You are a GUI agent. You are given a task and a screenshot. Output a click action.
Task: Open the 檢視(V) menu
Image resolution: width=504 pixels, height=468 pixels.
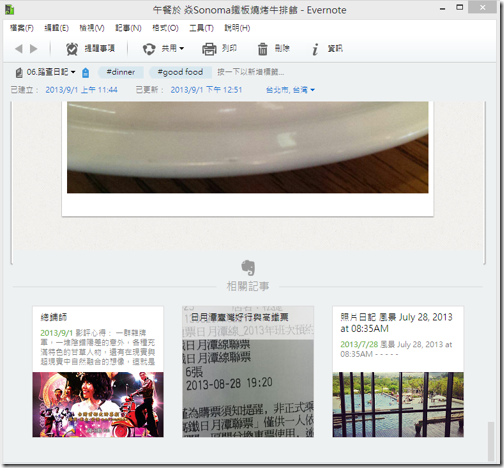pyautogui.click(x=92, y=28)
